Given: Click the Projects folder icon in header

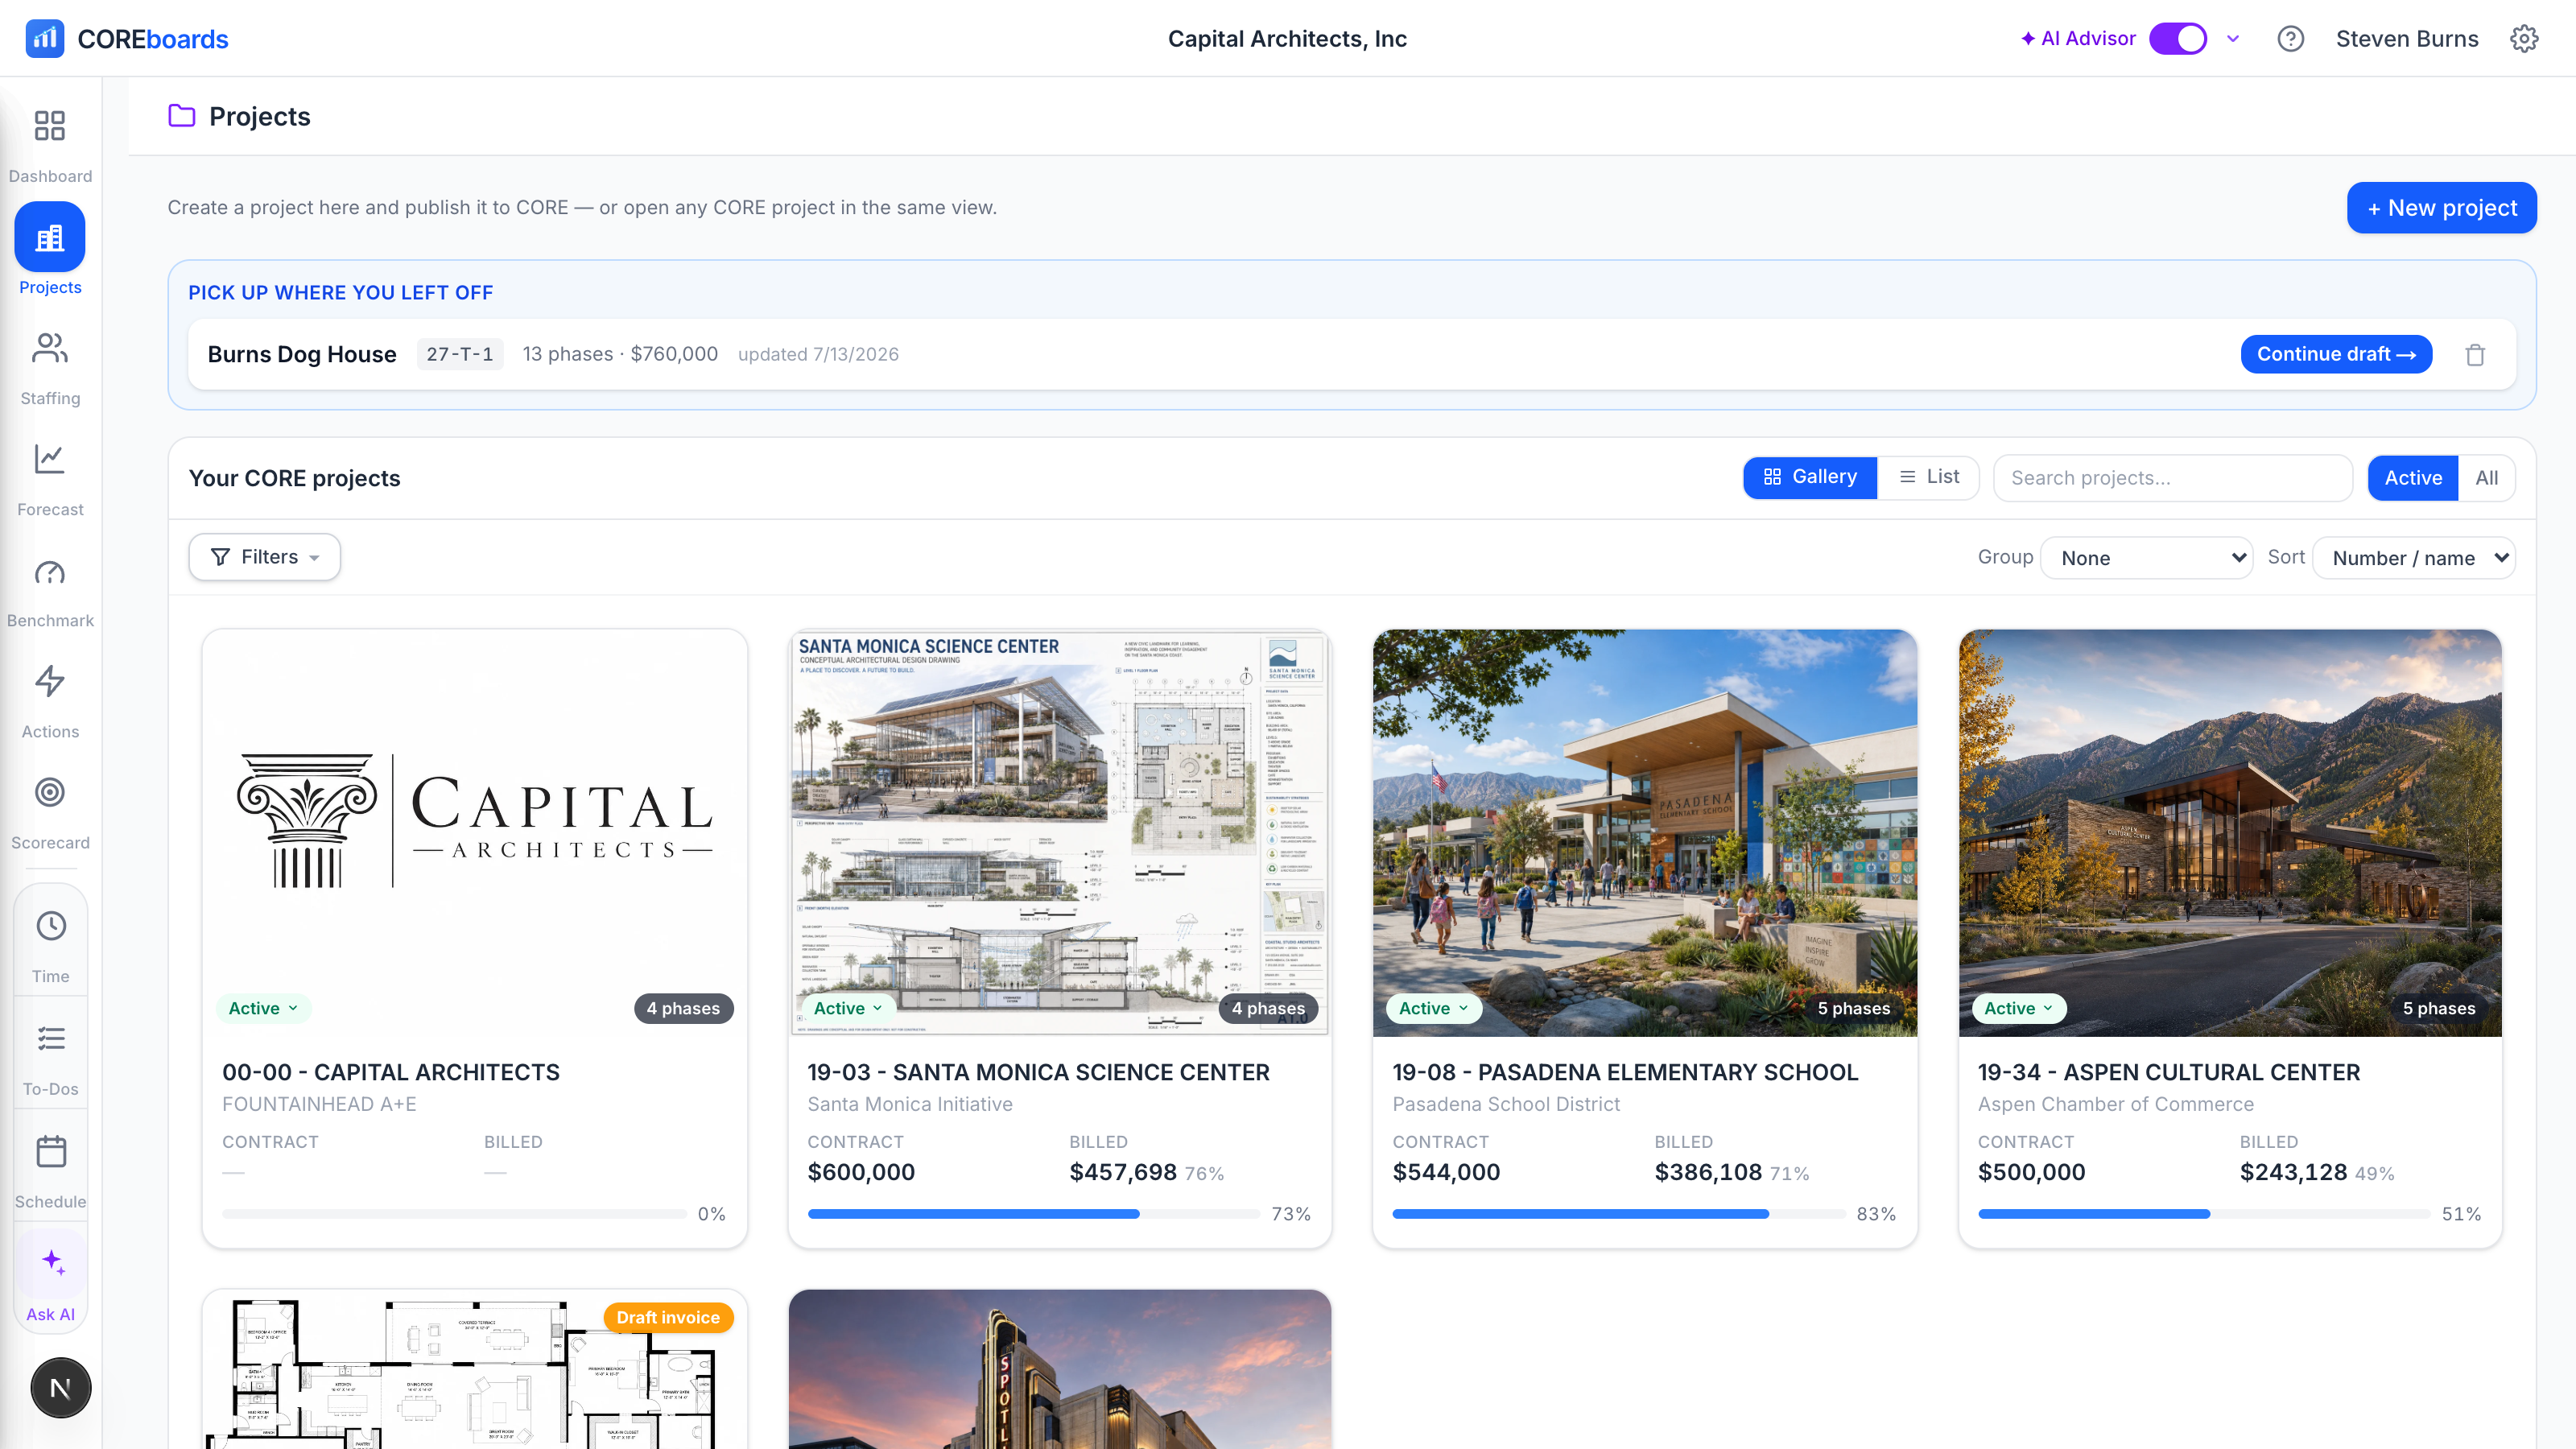Looking at the screenshot, I should tap(182, 116).
